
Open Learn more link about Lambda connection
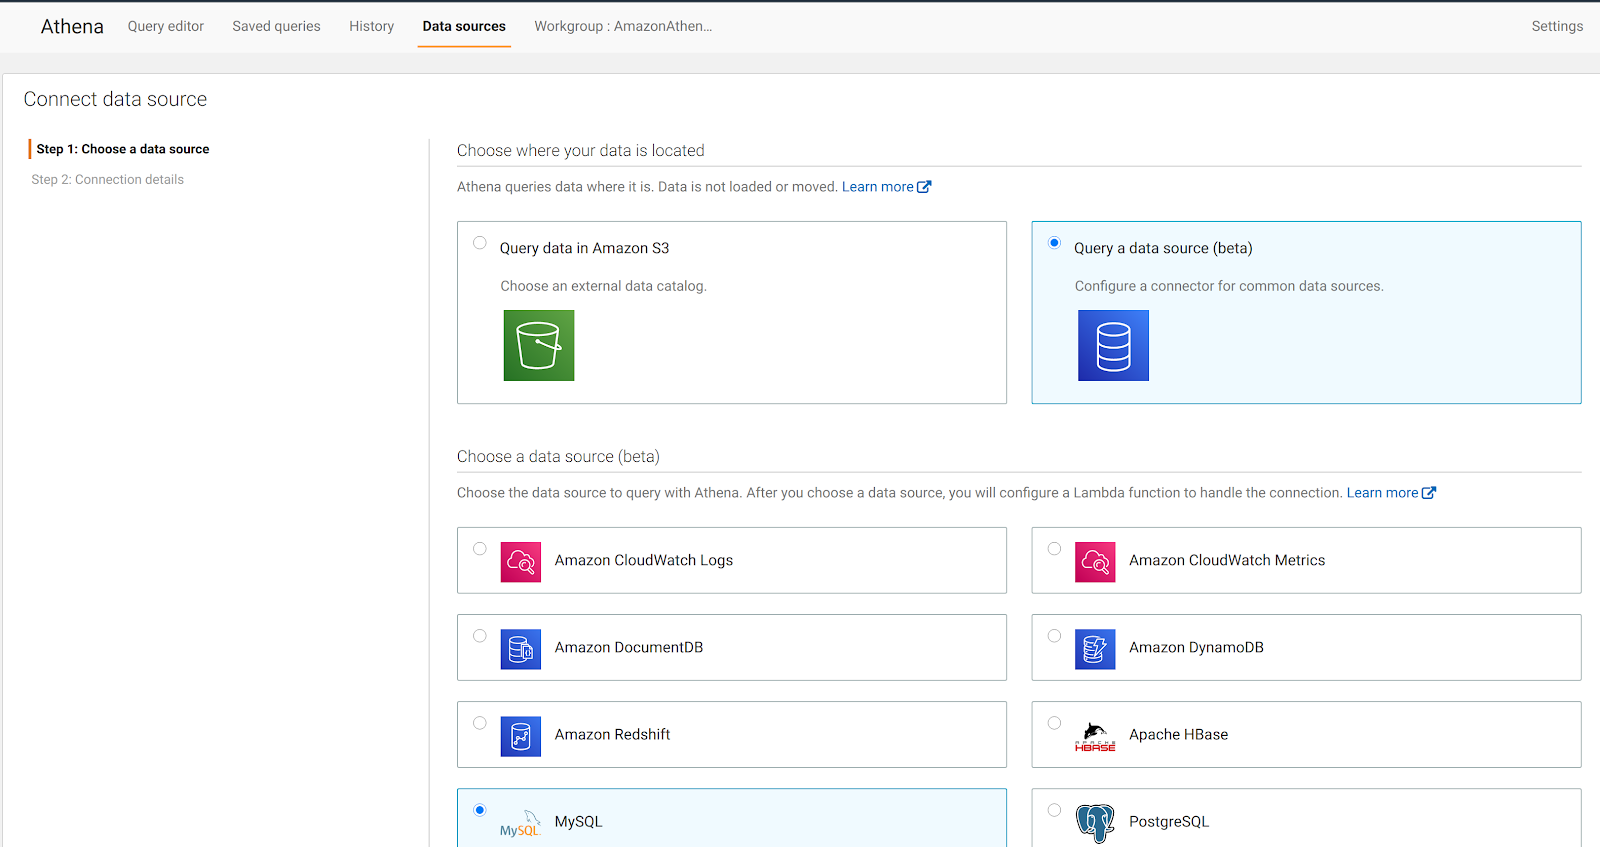point(1382,493)
